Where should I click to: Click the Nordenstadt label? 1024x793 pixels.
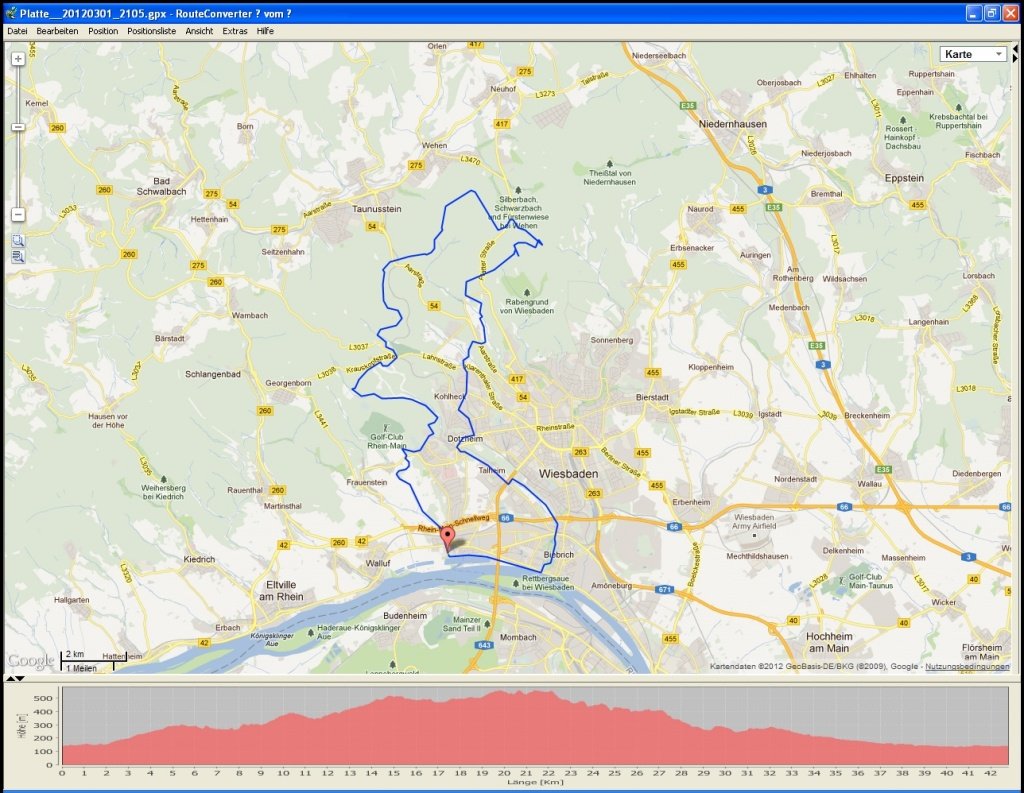[x=795, y=479]
